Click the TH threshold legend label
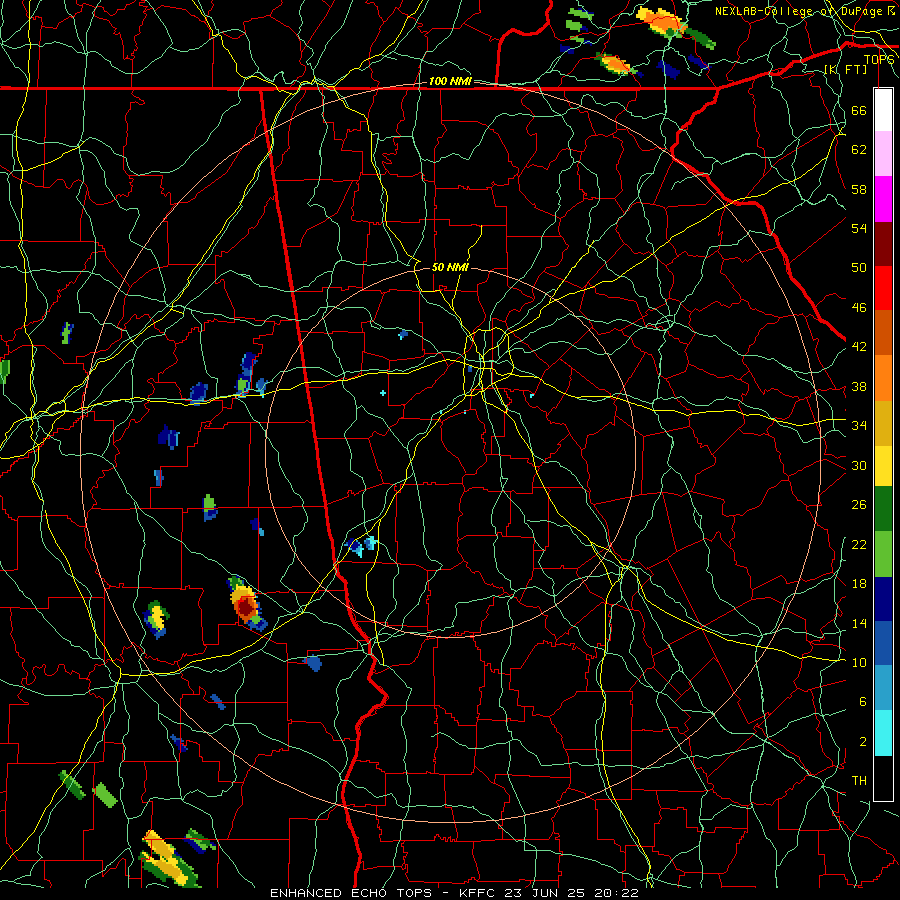 pyautogui.click(x=859, y=781)
